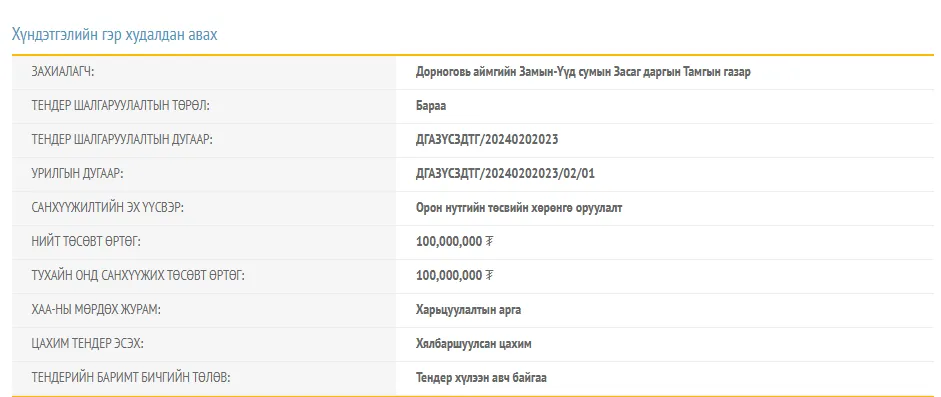Click label "ТЕНДЕРИЙН БАРИМТ БИЧГИЙН ТӨЛӨВ:"
Image resolution: width=941 pixels, height=397 pixels.
point(131,378)
